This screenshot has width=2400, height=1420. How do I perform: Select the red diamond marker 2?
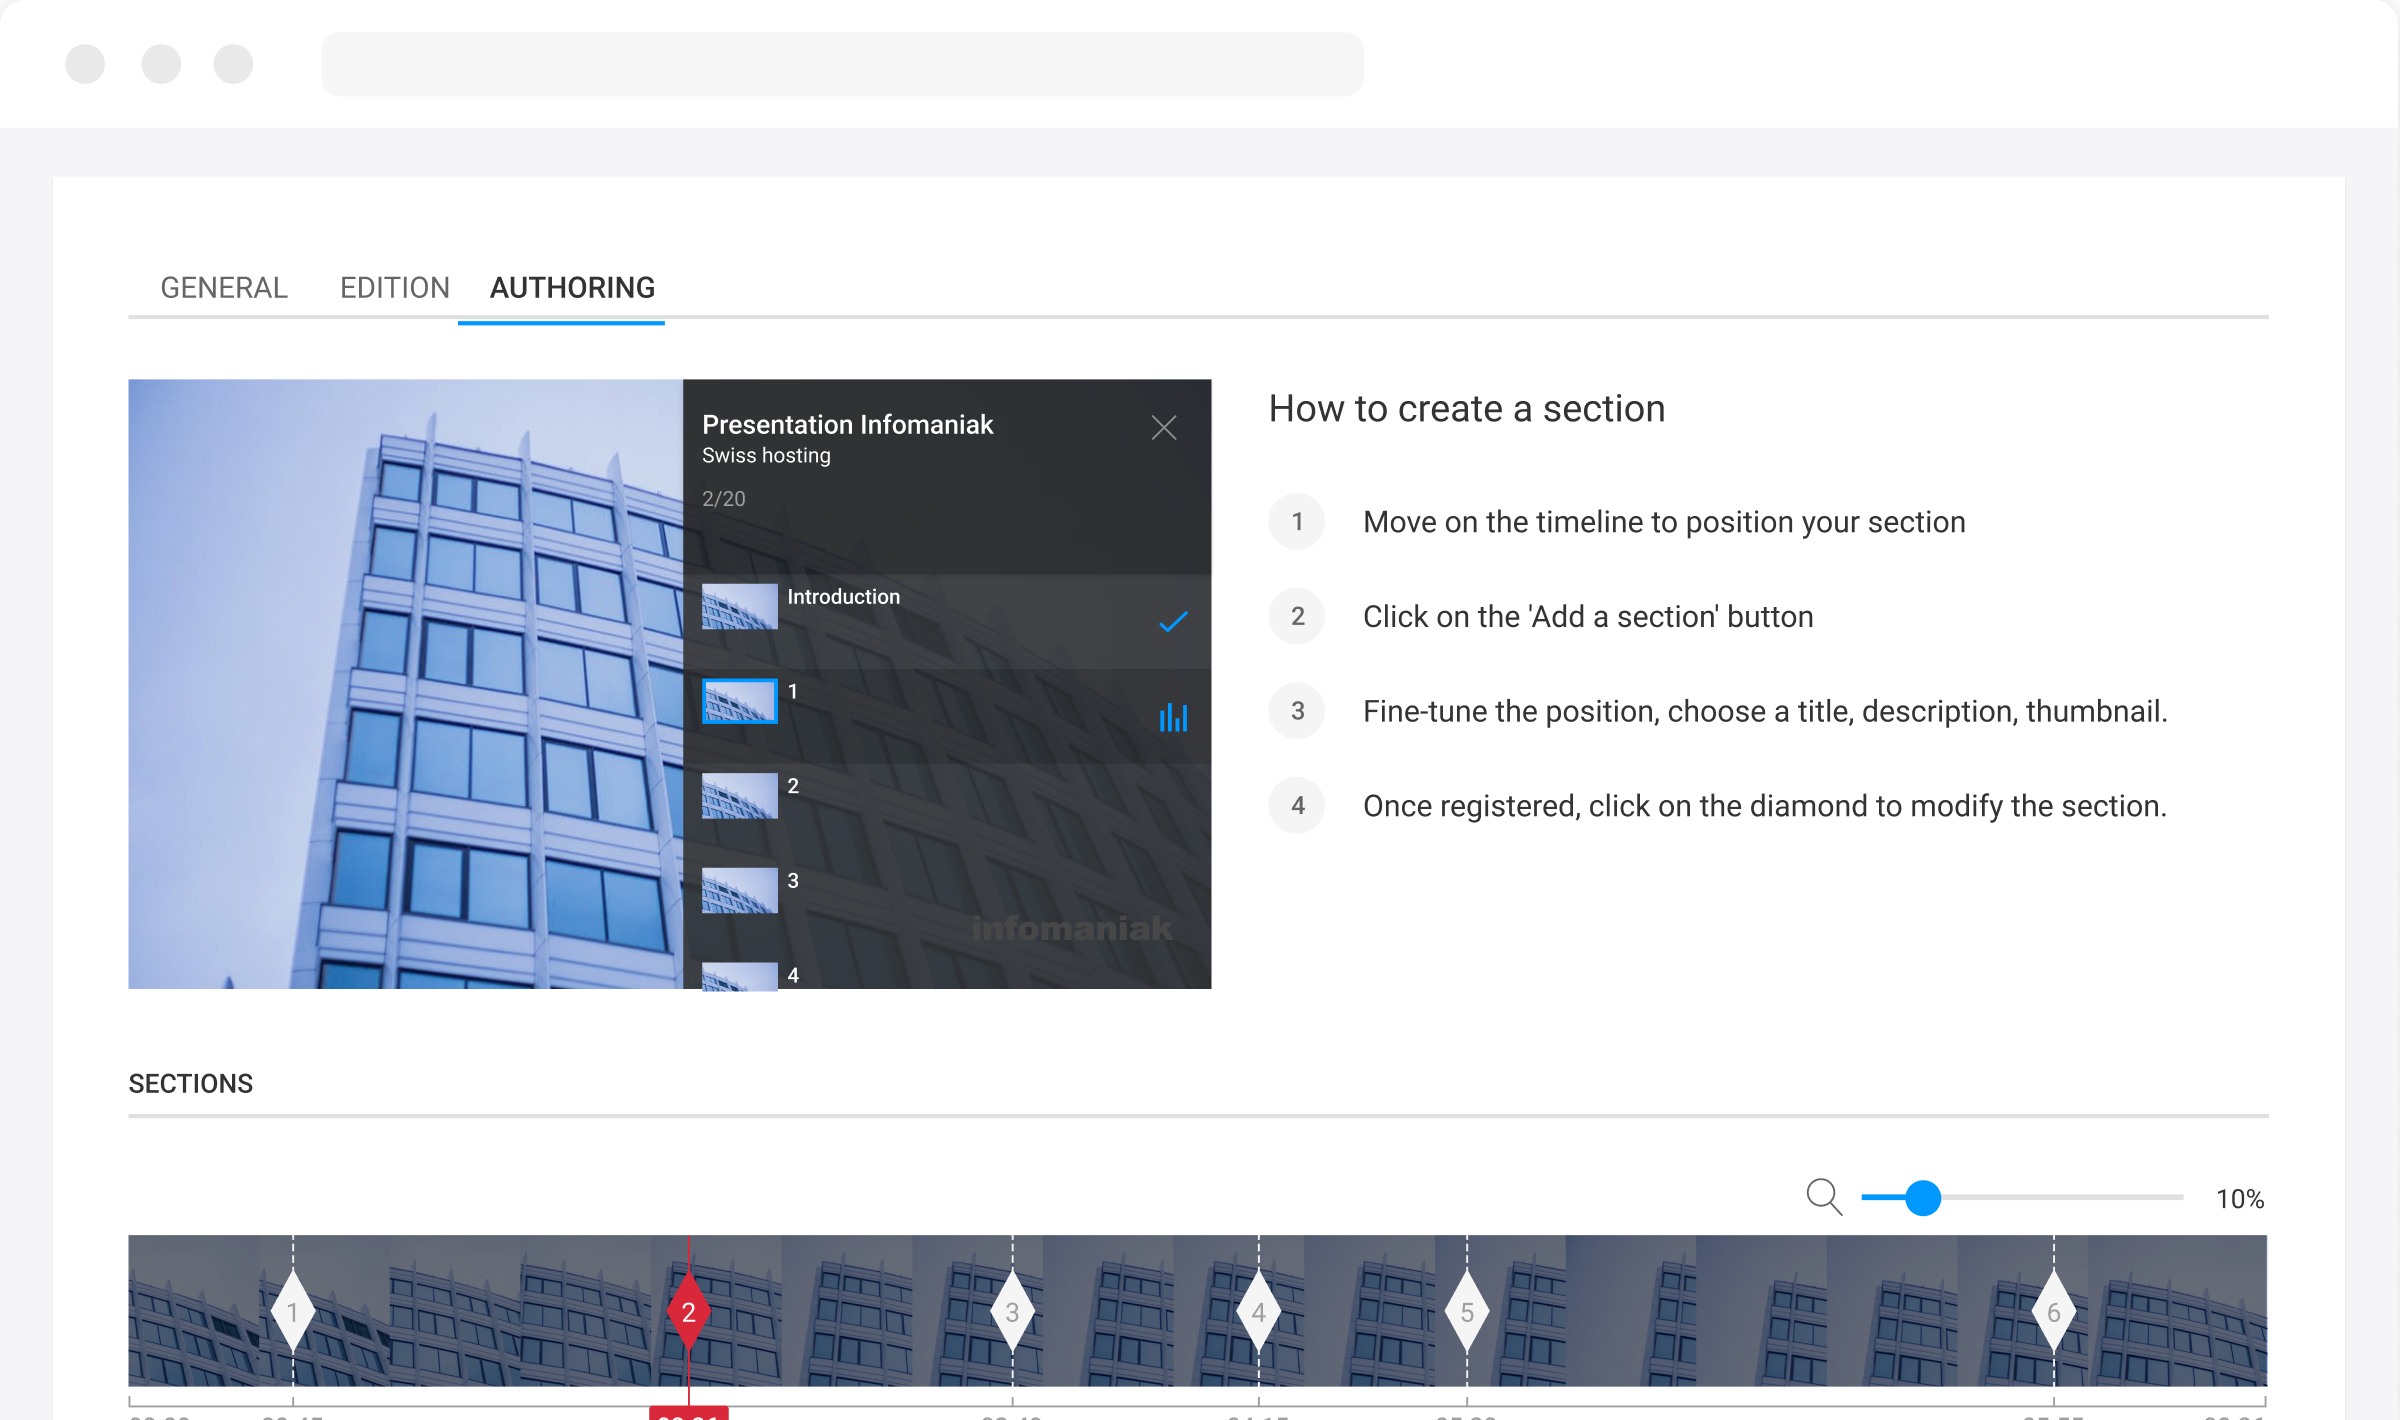(688, 1311)
